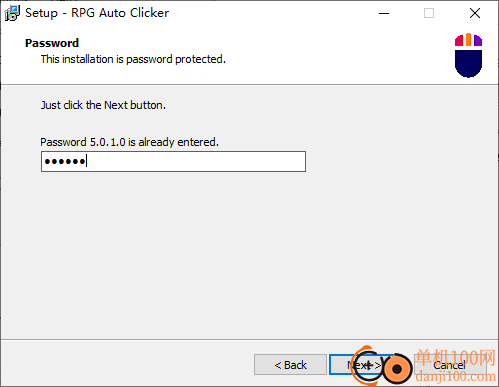Screen dimensions: 499x387
Task: Click 'This installation is password protected' text
Action: 133,59
